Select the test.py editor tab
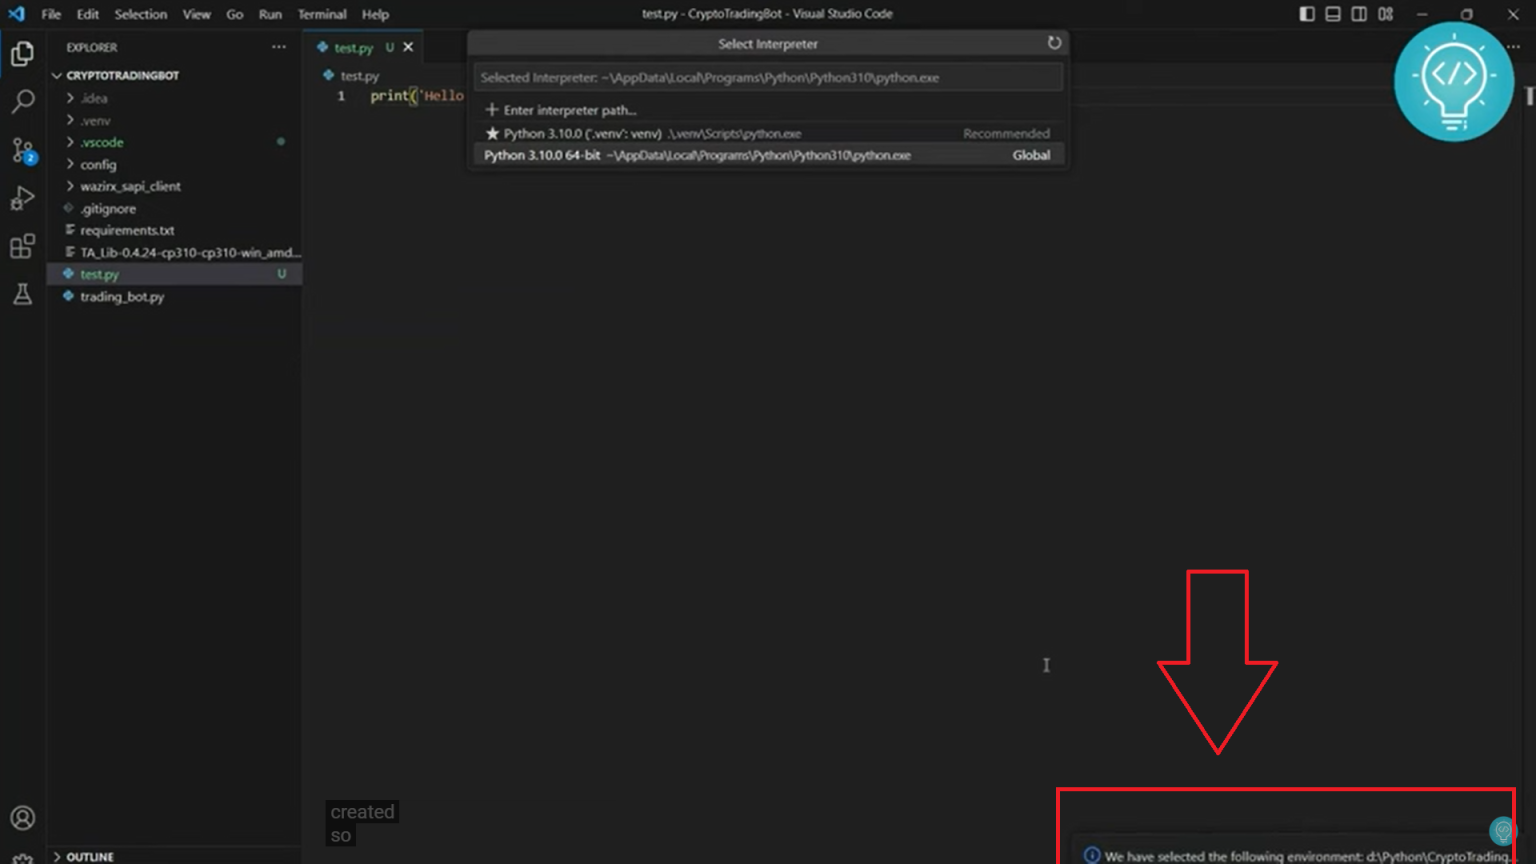This screenshot has width=1536, height=864. pos(352,46)
